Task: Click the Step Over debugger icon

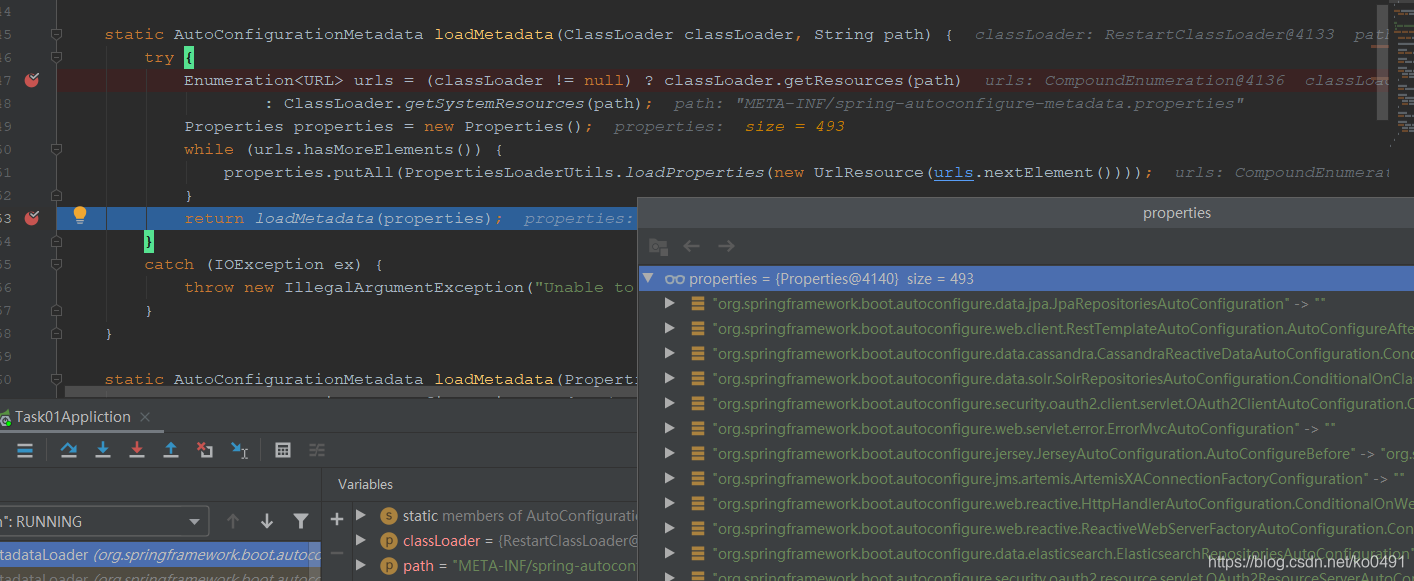Action: pyautogui.click(x=69, y=450)
